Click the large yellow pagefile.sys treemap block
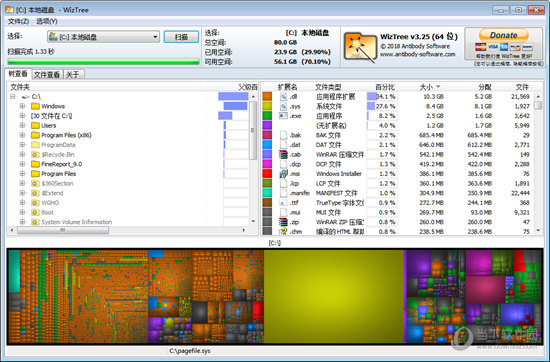 coord(334,296)
